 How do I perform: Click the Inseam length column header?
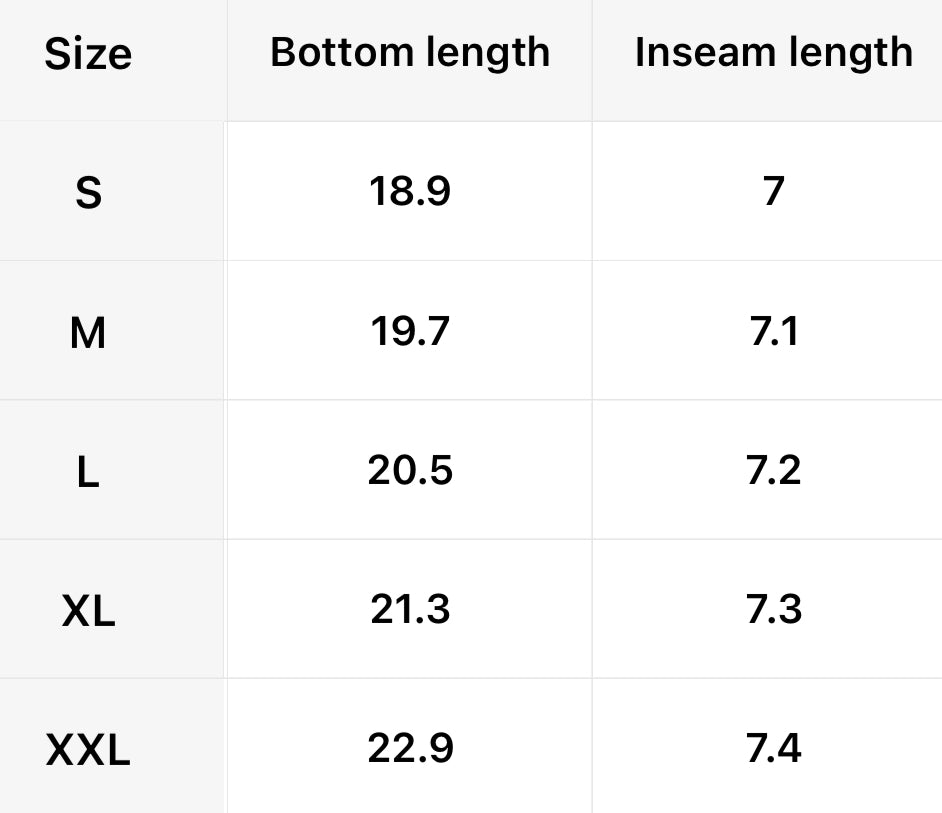point(773,52)
